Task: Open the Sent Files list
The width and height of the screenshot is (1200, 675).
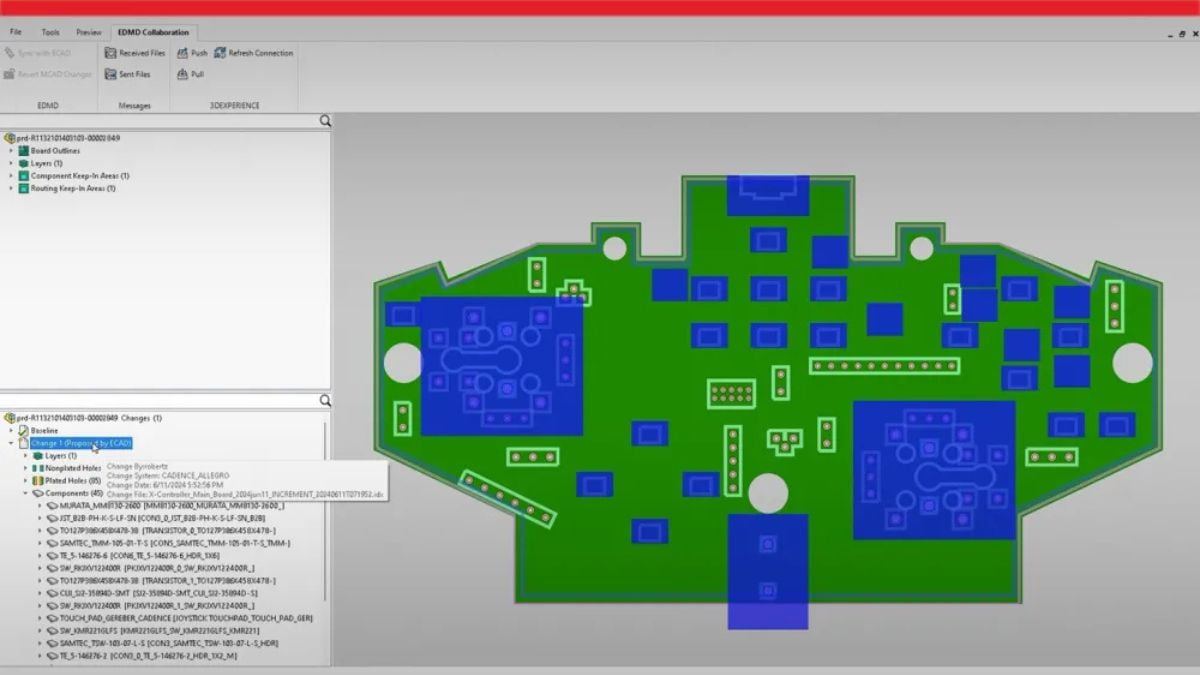Action: [x=128, y=74]
